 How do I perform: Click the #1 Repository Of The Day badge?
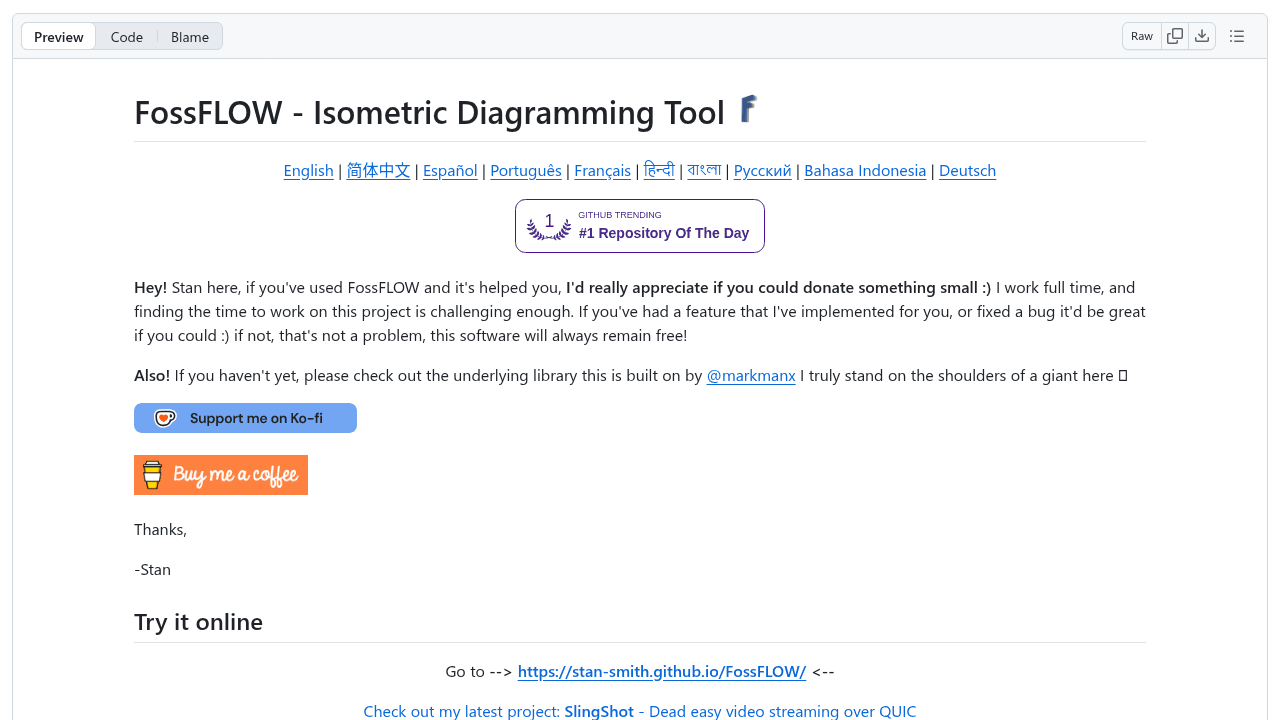(664, 233)
